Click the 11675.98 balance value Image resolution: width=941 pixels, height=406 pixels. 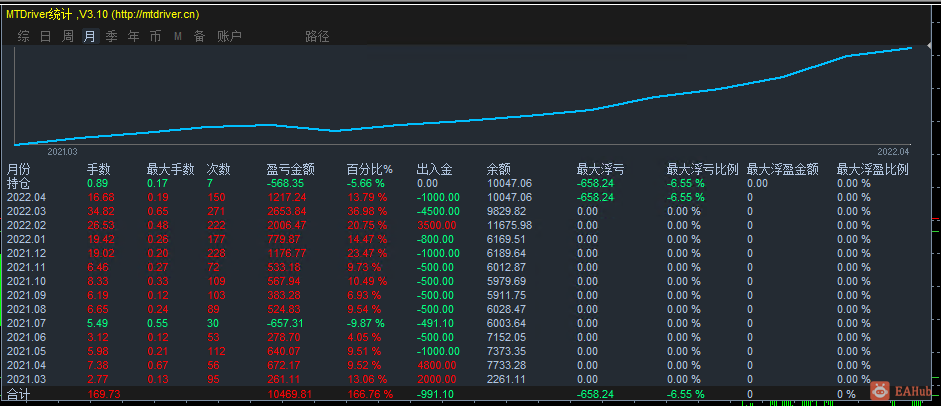tap(509, 225)
